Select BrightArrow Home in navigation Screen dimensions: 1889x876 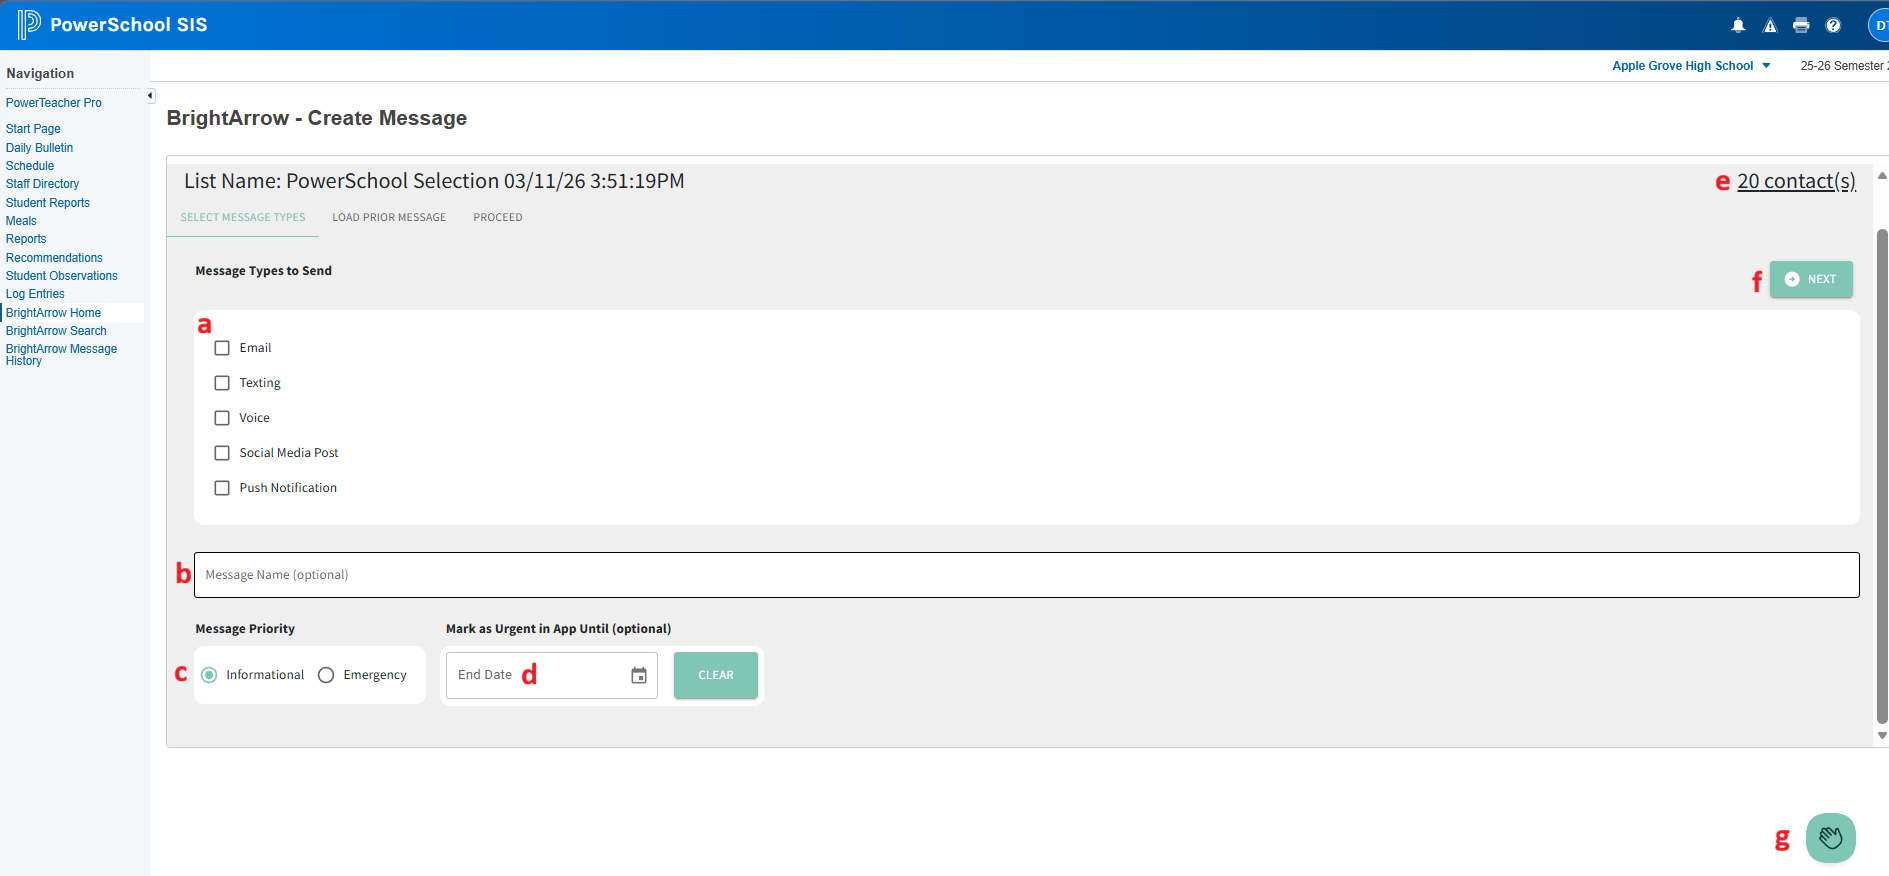pos(53,313)
